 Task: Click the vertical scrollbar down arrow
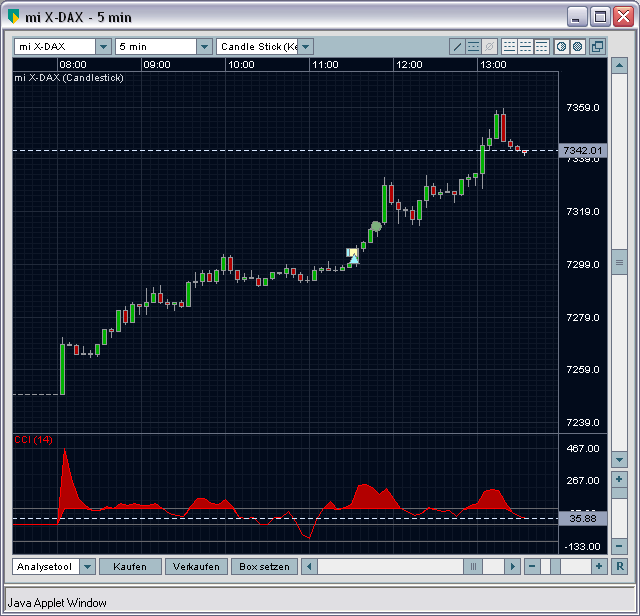pos(619,460)
